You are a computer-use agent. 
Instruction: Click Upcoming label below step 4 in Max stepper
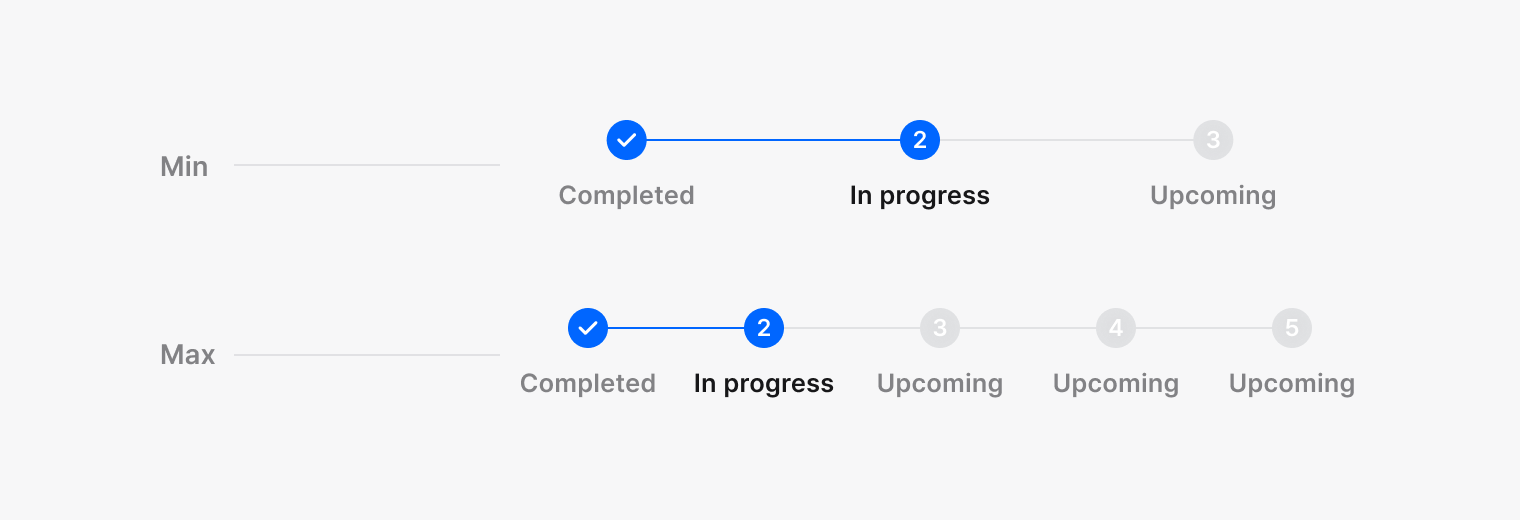click(1116, 383)
